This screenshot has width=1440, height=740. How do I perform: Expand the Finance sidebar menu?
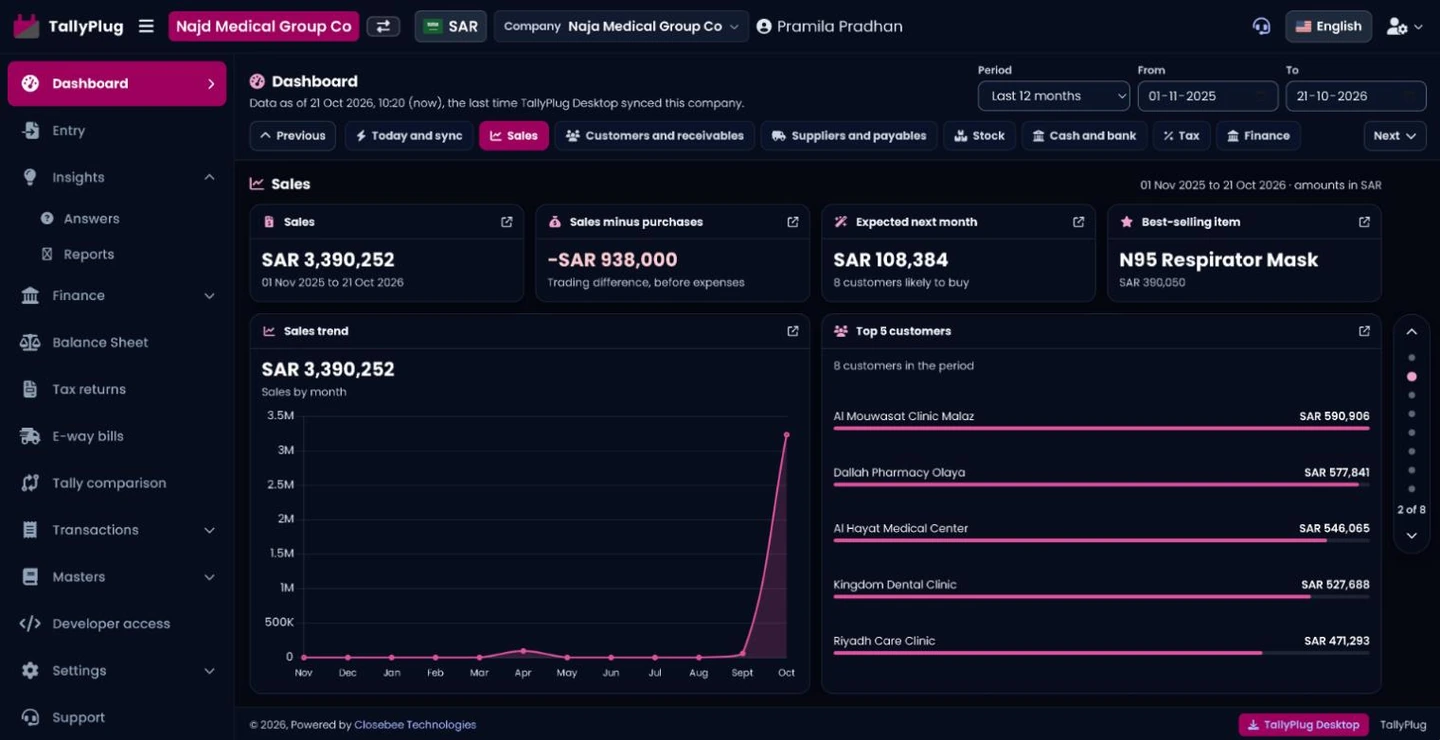(116, 295)
